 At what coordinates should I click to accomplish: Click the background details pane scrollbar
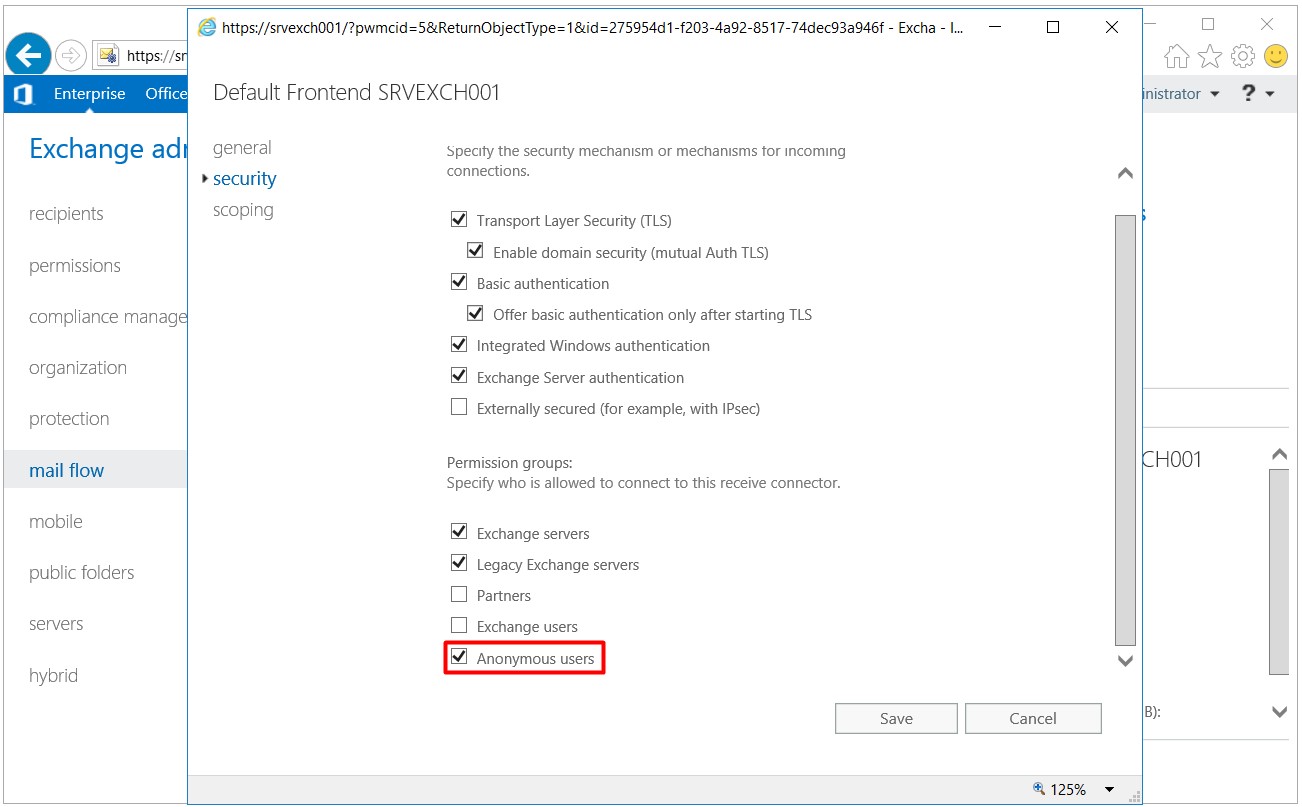click(1279, 572)
